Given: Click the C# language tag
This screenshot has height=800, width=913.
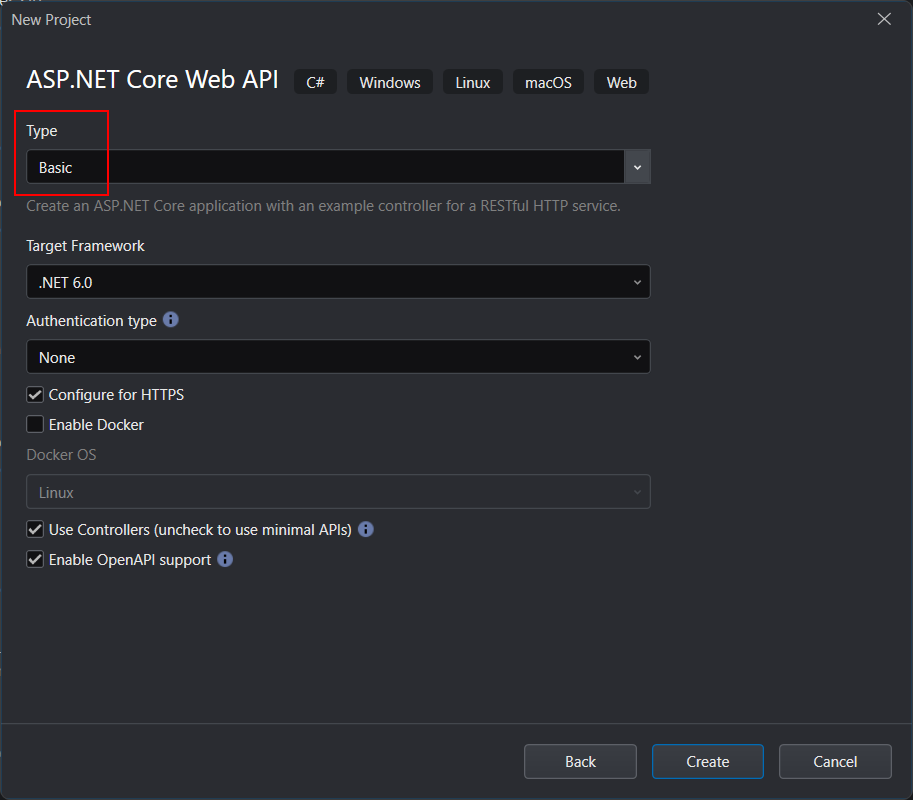Looking at the screenshot, I should (x=315, y=82).
